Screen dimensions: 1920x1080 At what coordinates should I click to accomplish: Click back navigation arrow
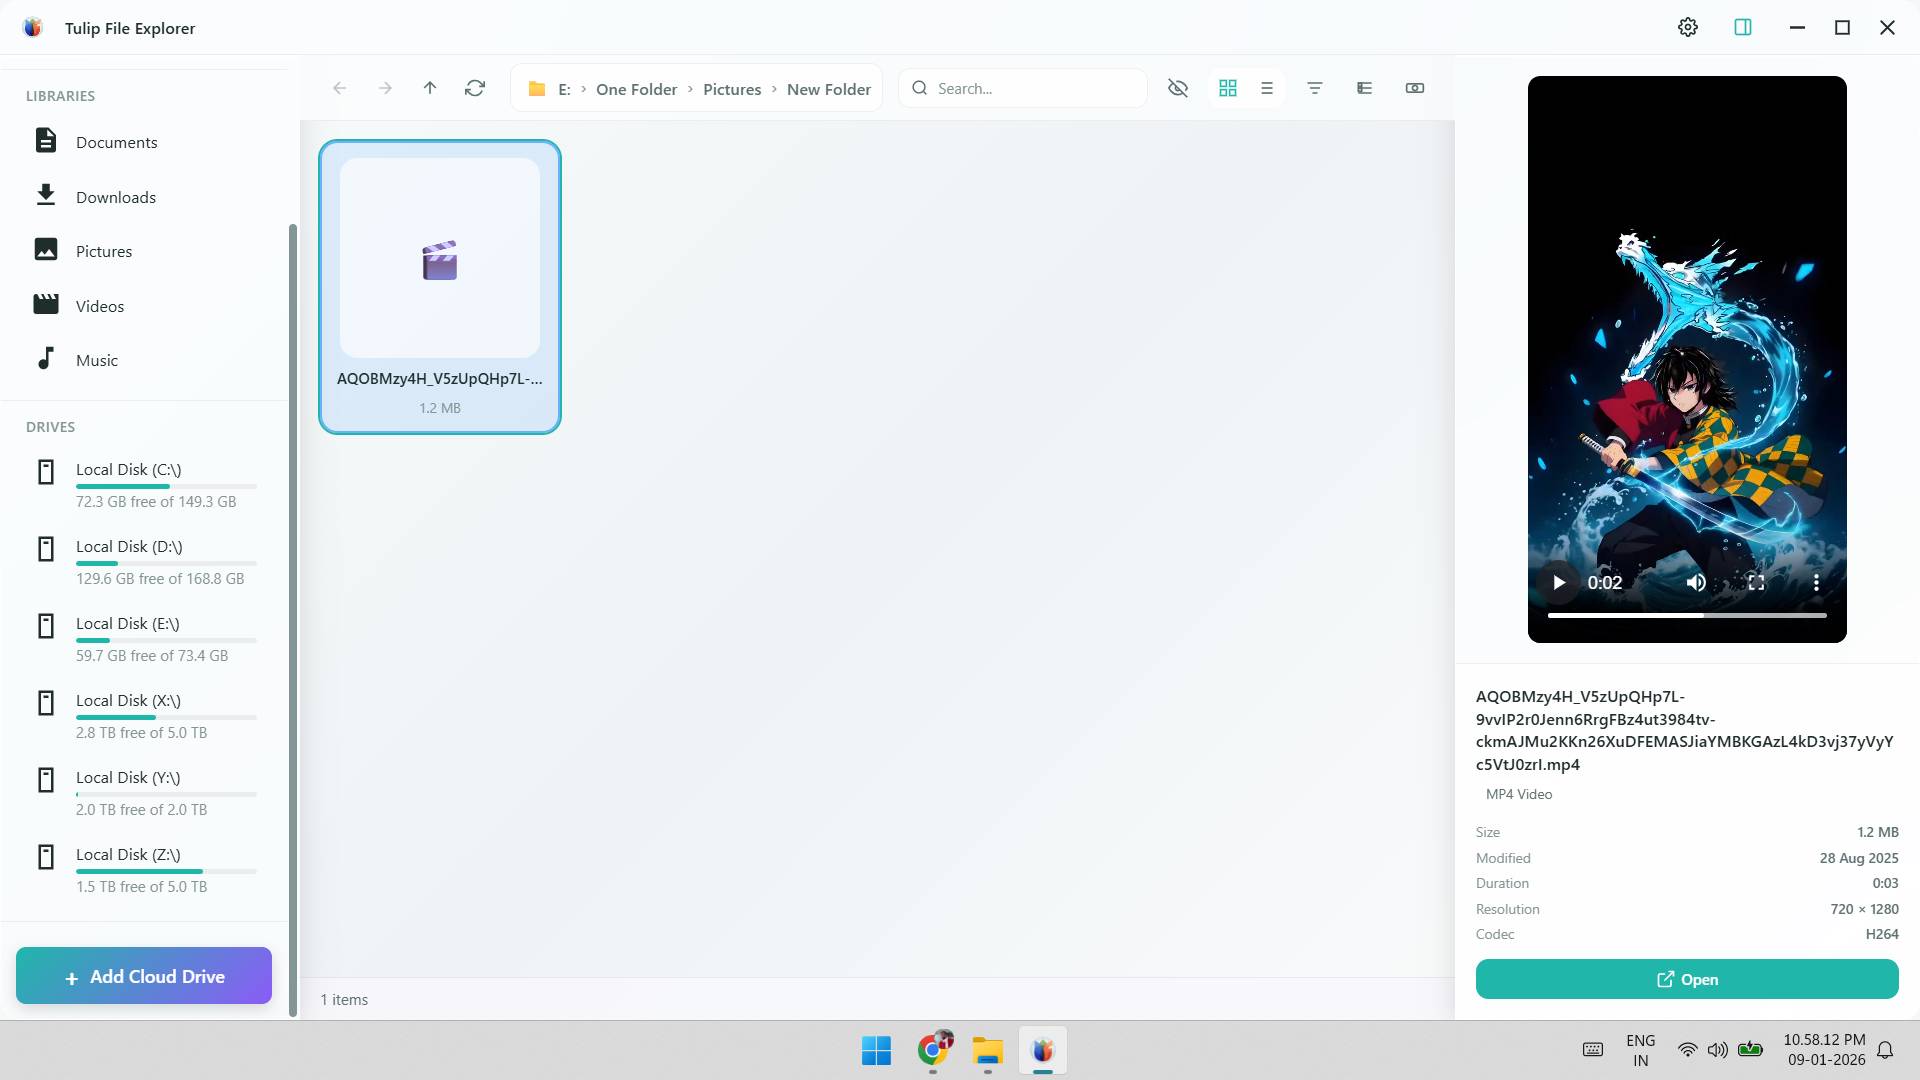(340, 88)
